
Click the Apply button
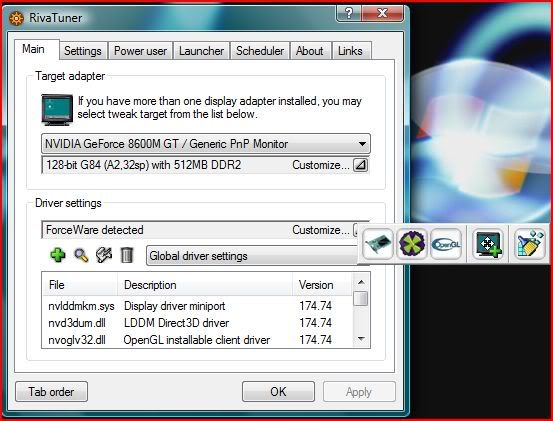(359, 392)
